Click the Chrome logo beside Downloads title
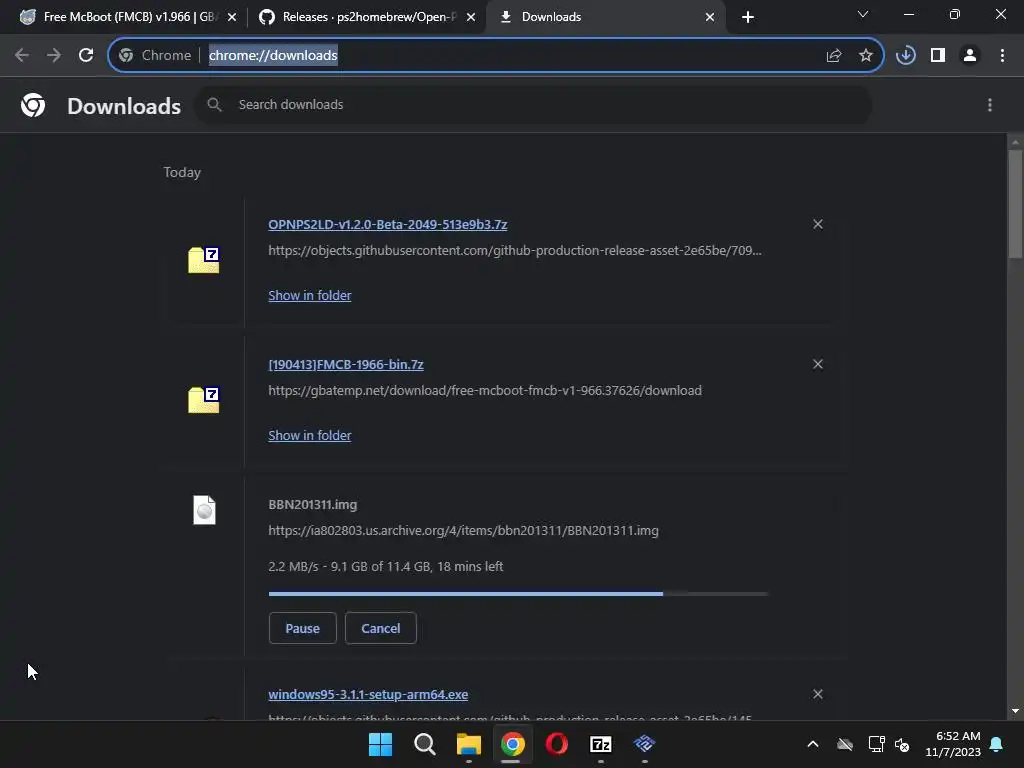 [x=33, y=105]
